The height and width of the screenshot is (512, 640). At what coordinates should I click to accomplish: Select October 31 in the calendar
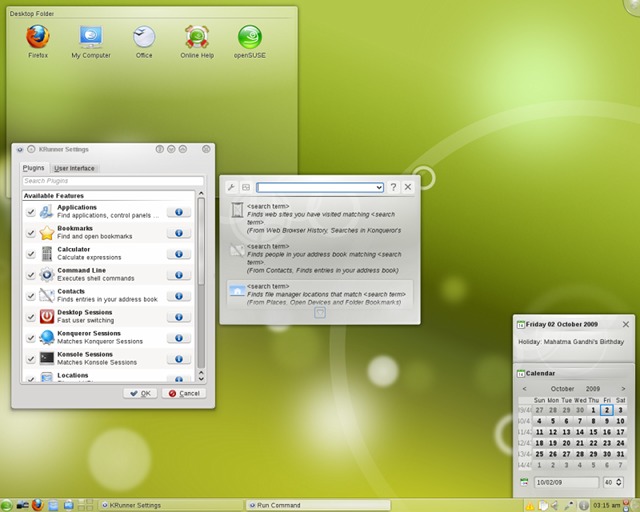pos(620,454)
